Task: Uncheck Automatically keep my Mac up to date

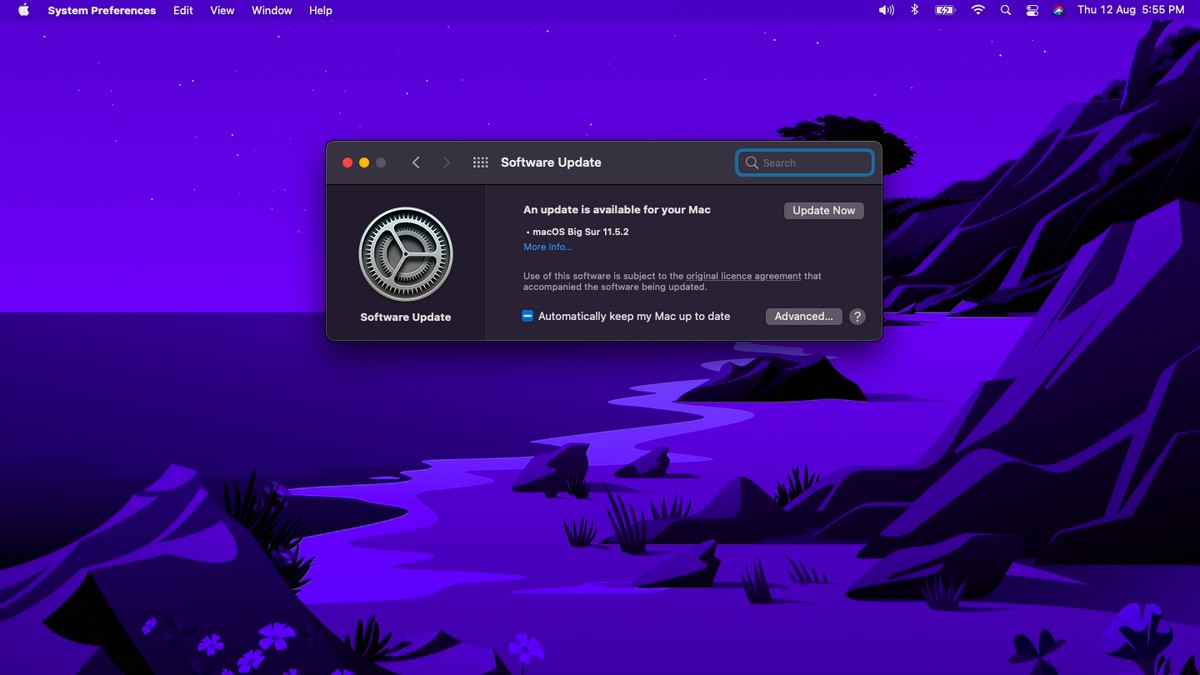Action: (x=527, y=315)
